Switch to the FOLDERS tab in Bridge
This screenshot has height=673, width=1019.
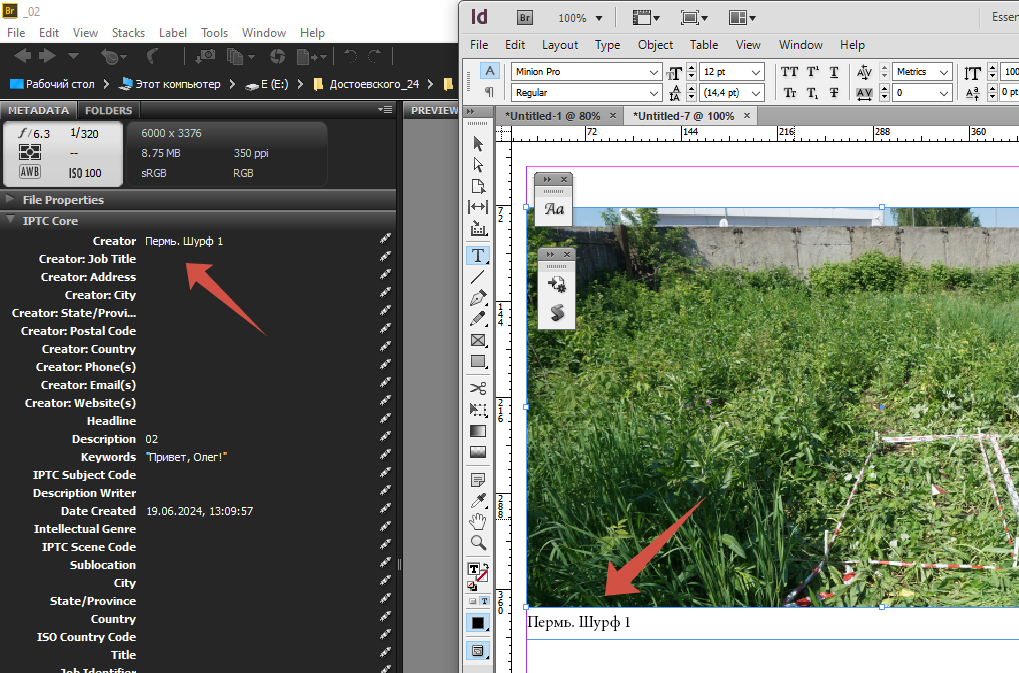[x=109, y=110]
